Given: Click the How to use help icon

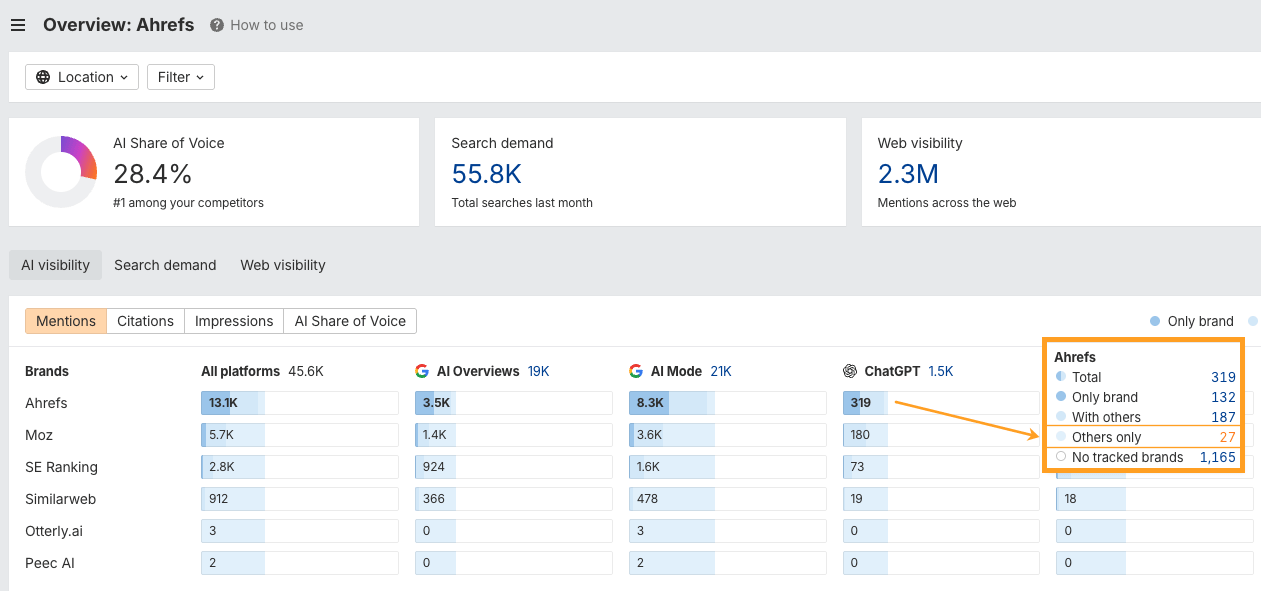Looking at the screenshot, I should [x=218, y=25].
